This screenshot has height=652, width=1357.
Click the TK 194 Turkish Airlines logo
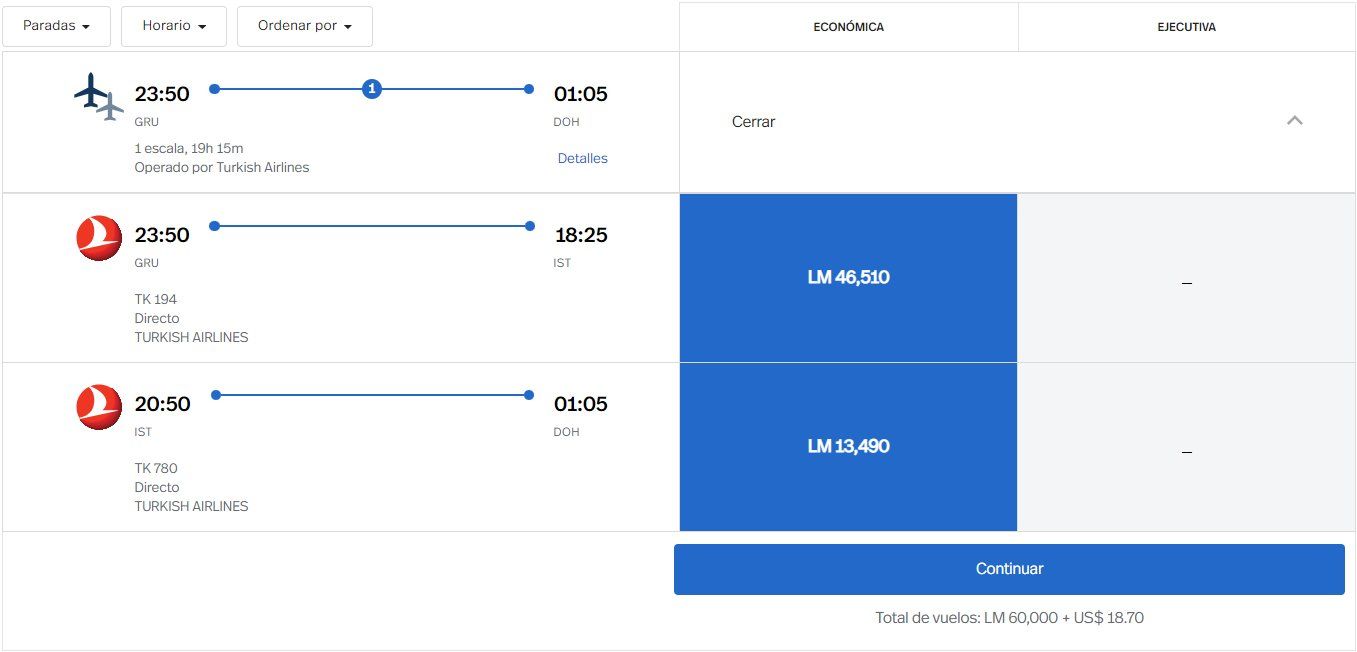(99, 238)
